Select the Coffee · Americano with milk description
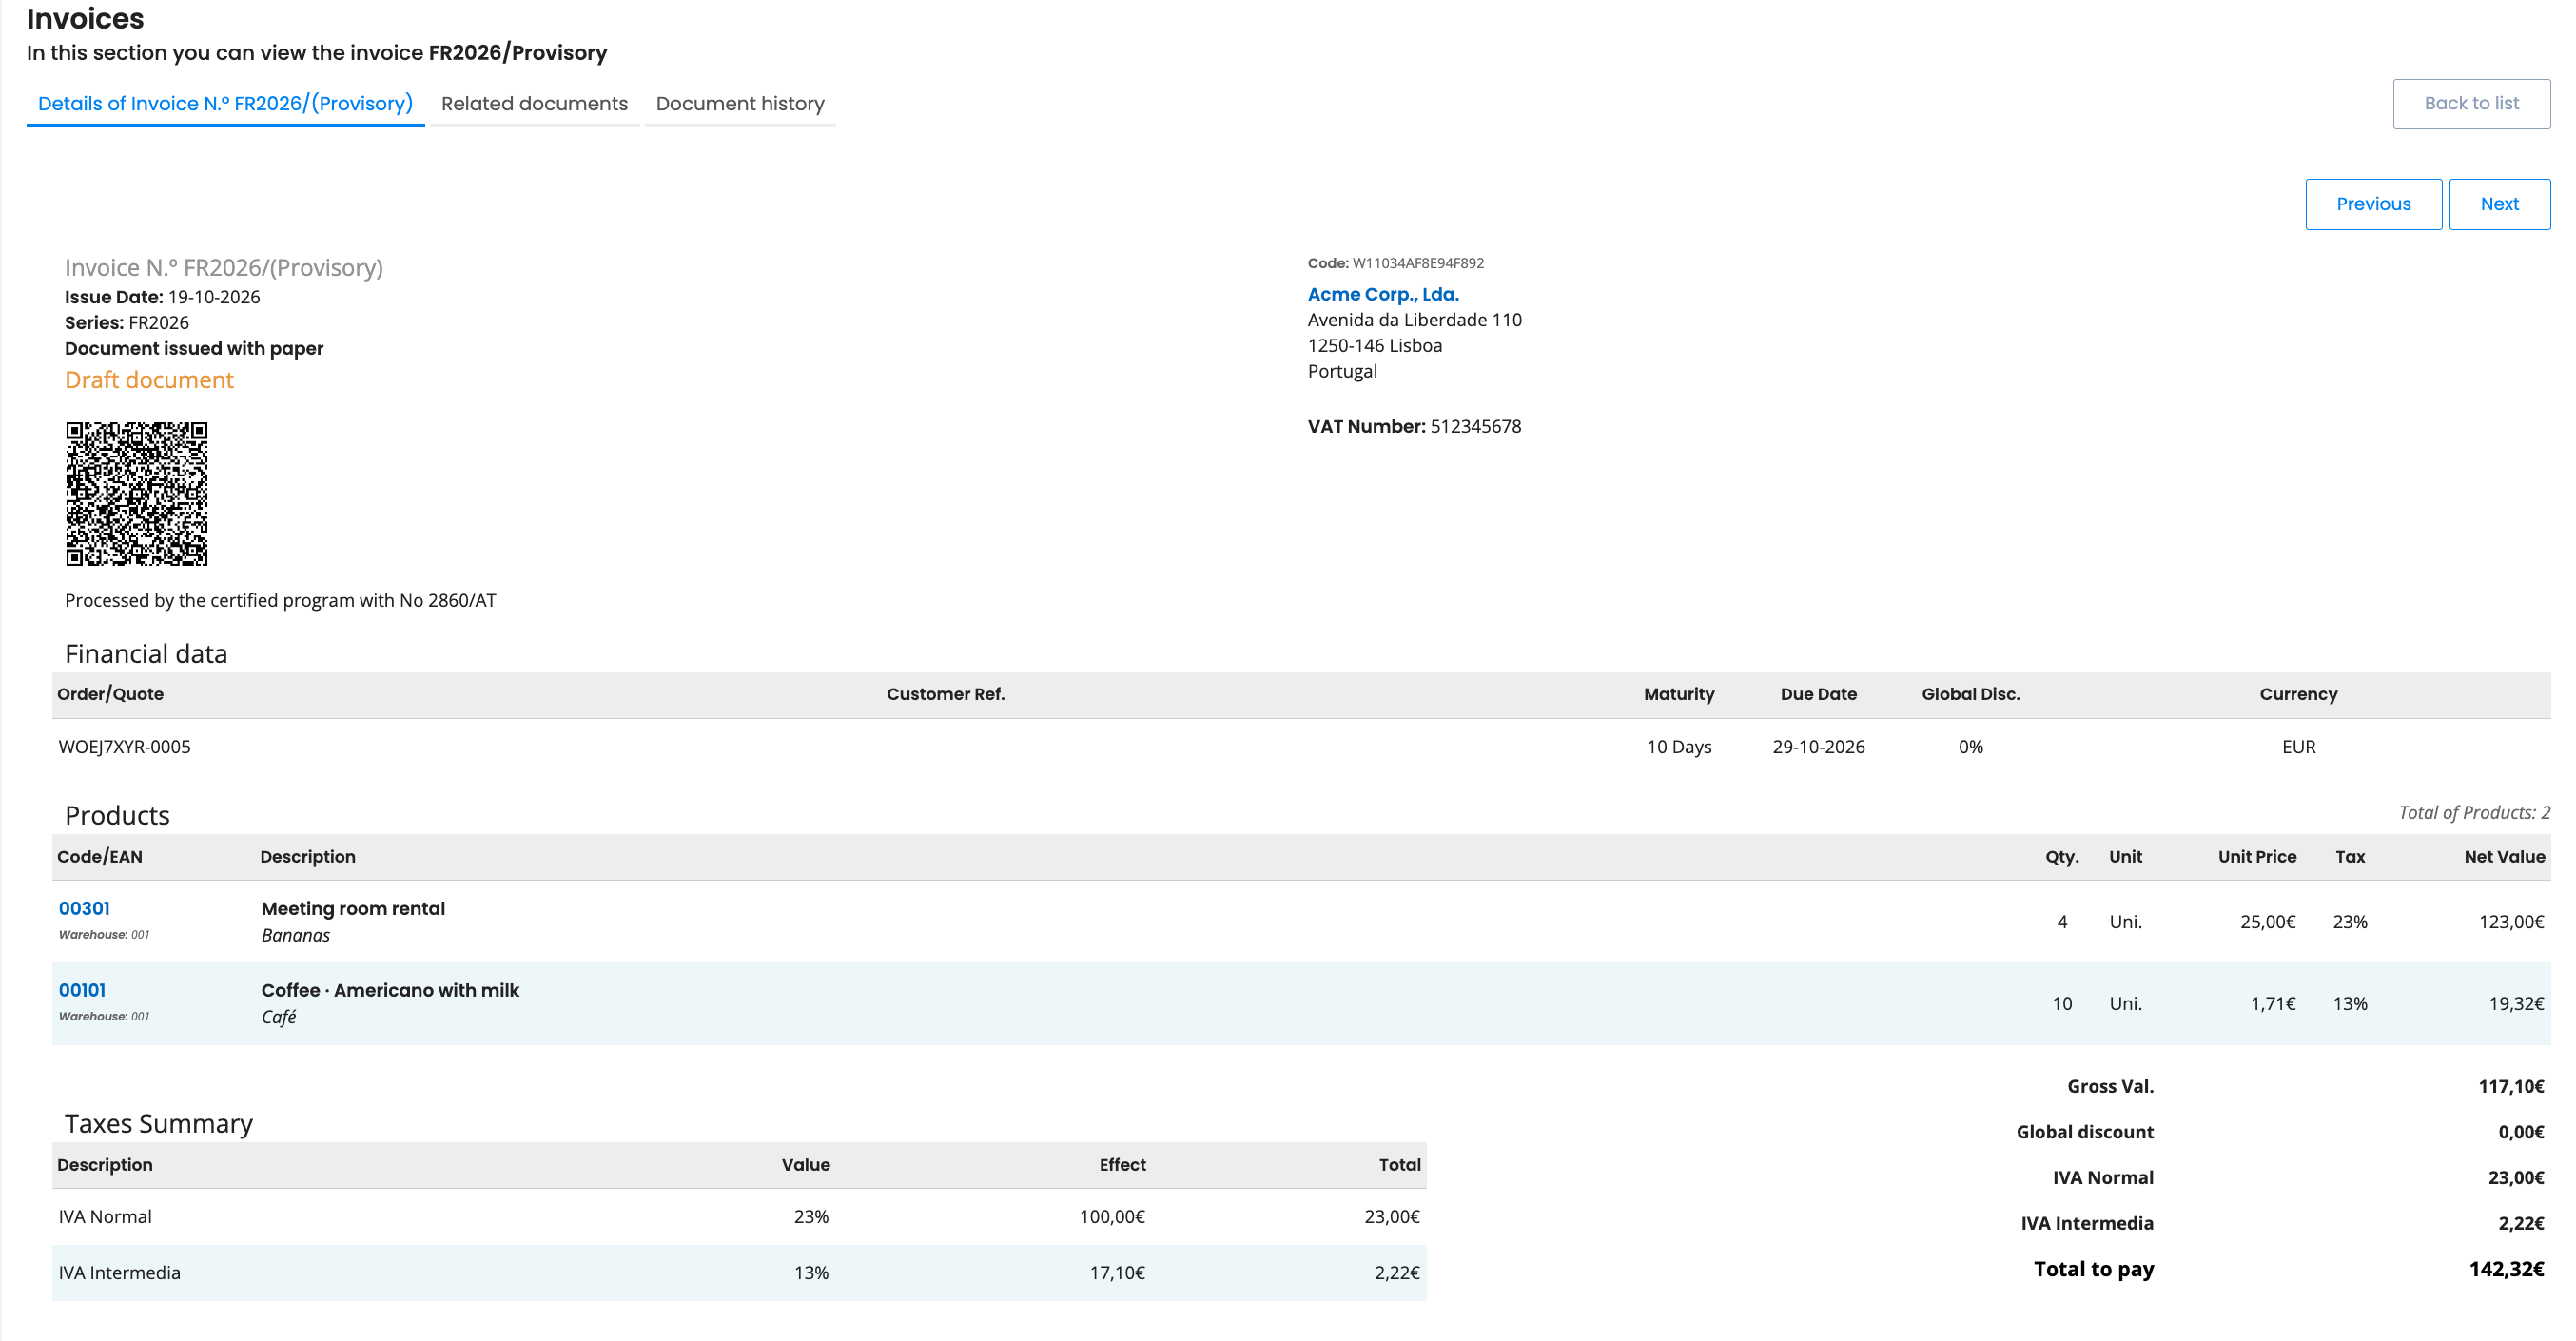The image size is (2576, 1341). tap(390, 990)
